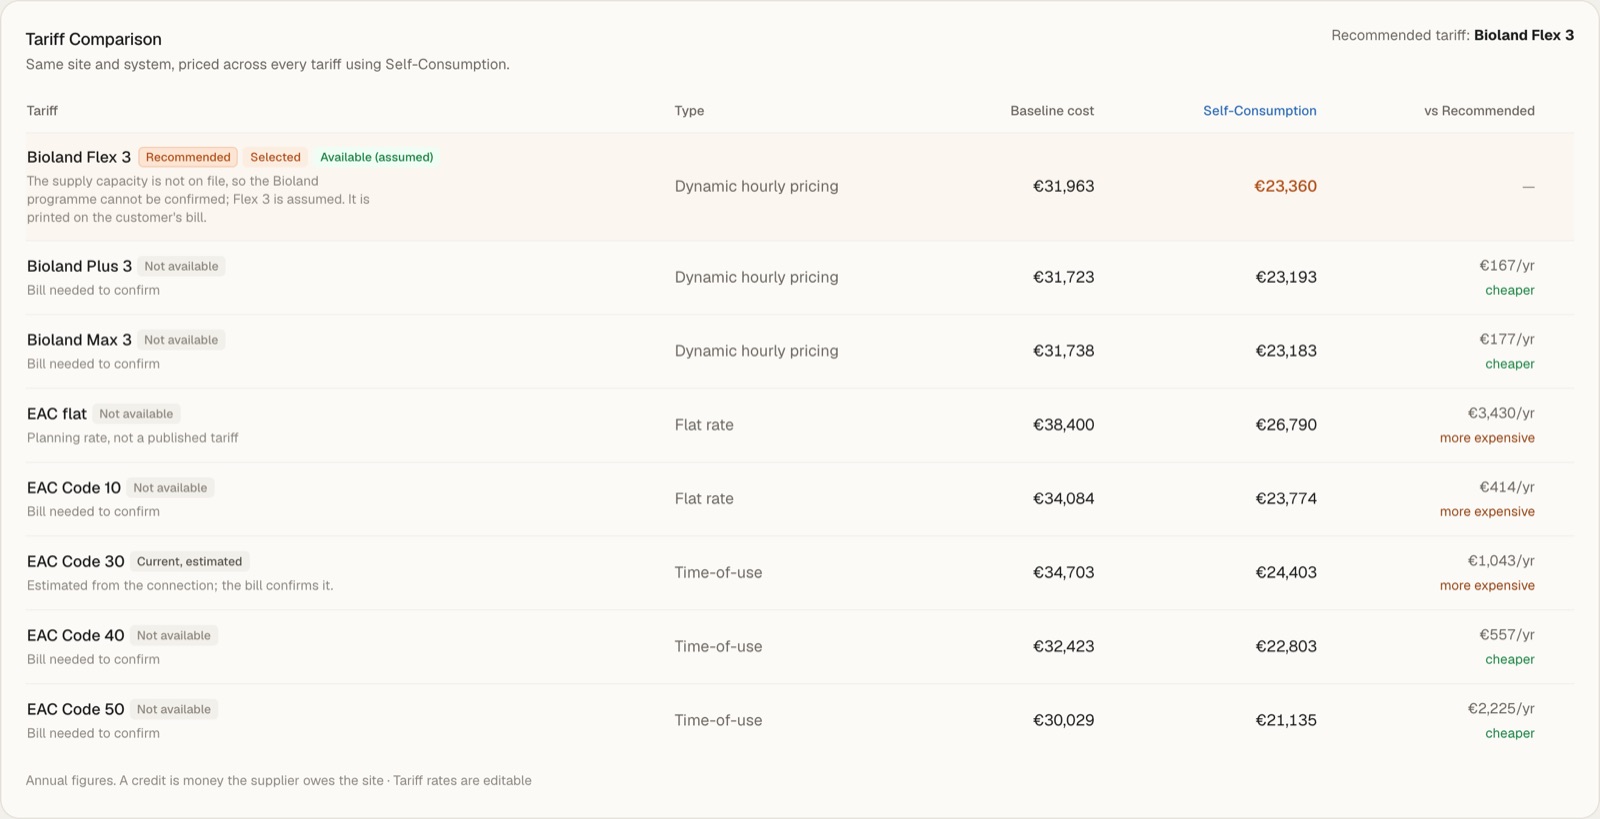Click Time-of-use type for EAC Code 50
The width and height of the screenshot is (1600, 819).
(718, 721)
